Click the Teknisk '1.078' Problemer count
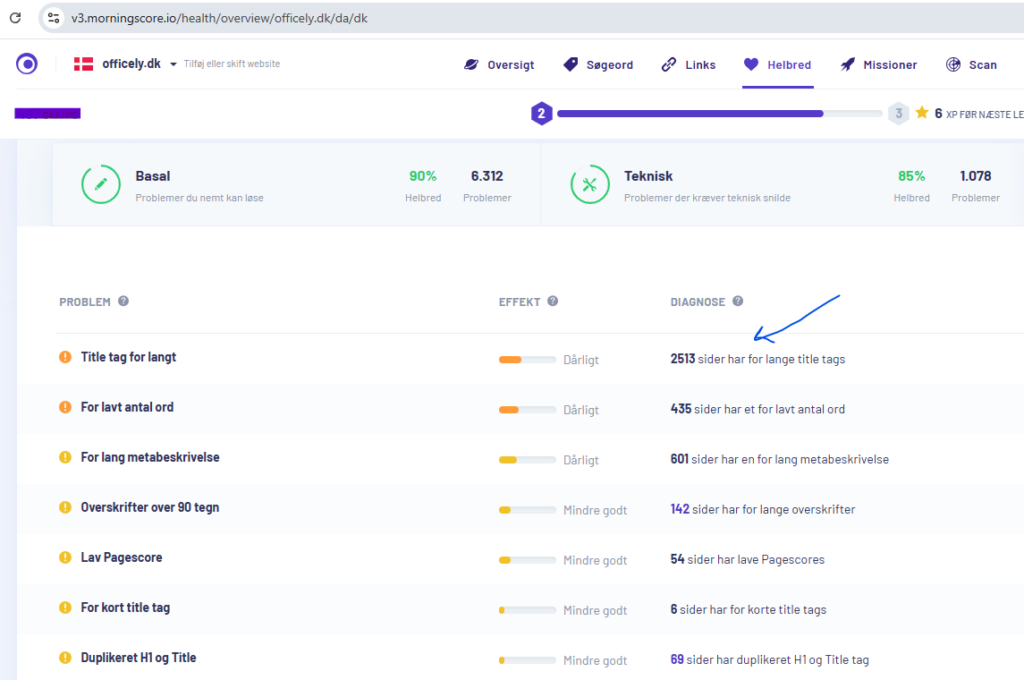This screenshot has height=680, width=1024. point(976,176)
